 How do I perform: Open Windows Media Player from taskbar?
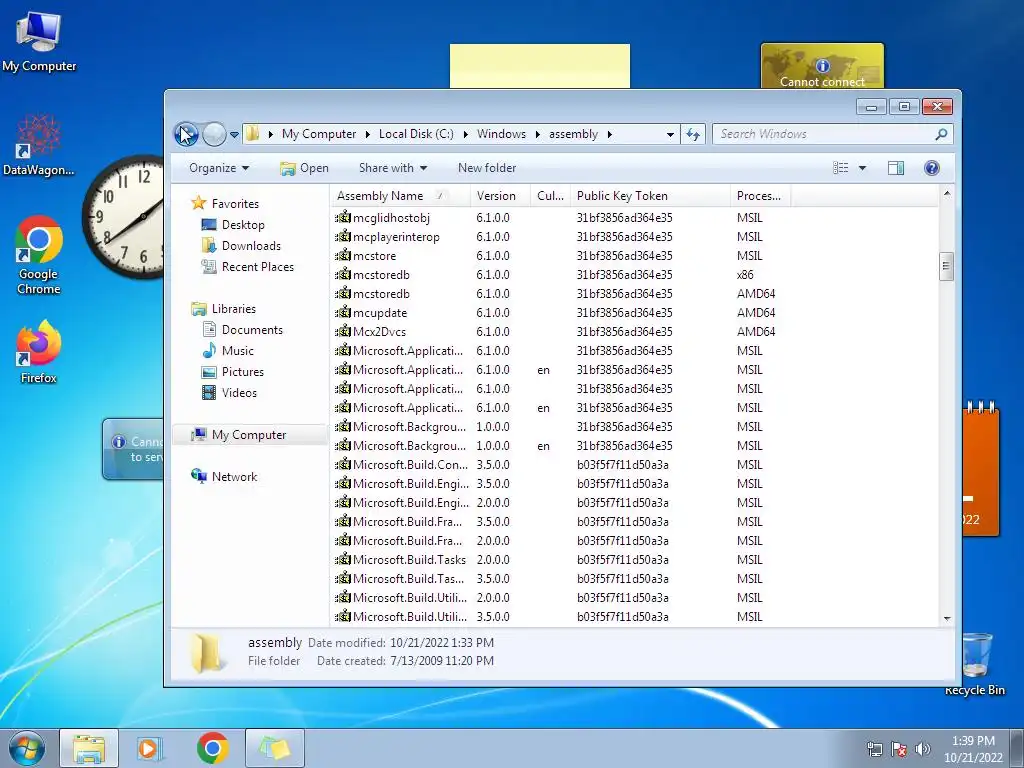click(150, 748)
